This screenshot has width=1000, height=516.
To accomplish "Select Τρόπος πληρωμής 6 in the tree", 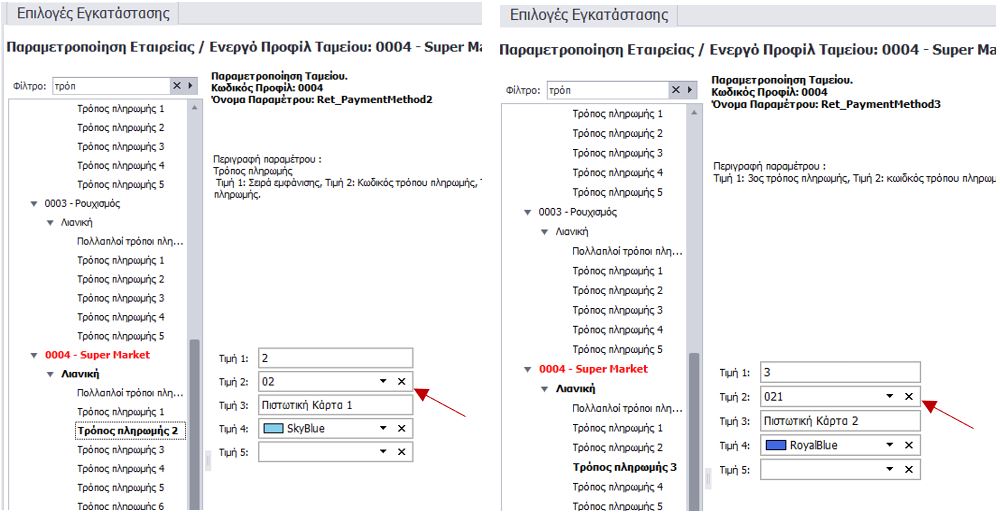I will pos(120,507).
